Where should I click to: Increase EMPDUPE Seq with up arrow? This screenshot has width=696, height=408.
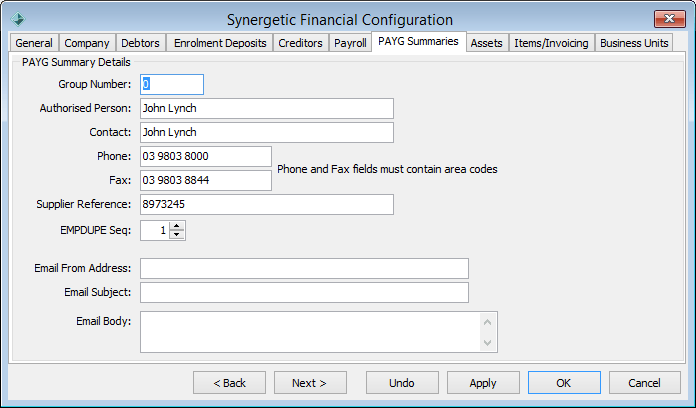coord(177,226)
